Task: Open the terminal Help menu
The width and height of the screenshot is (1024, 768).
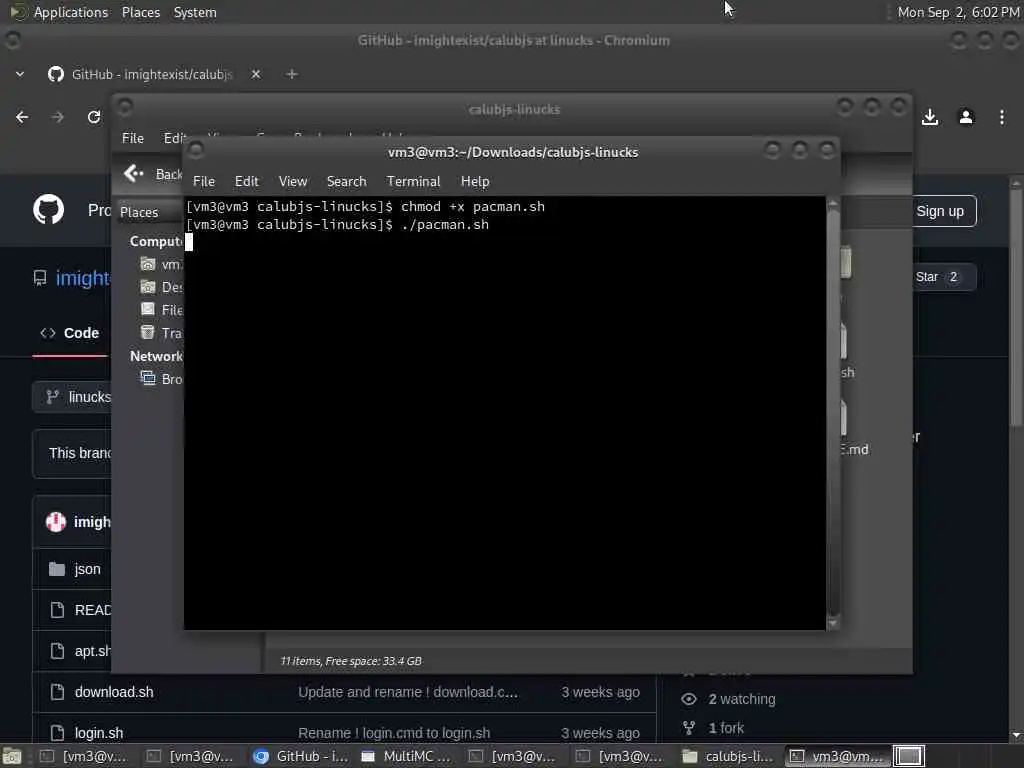Action: [x=475, y=182]
